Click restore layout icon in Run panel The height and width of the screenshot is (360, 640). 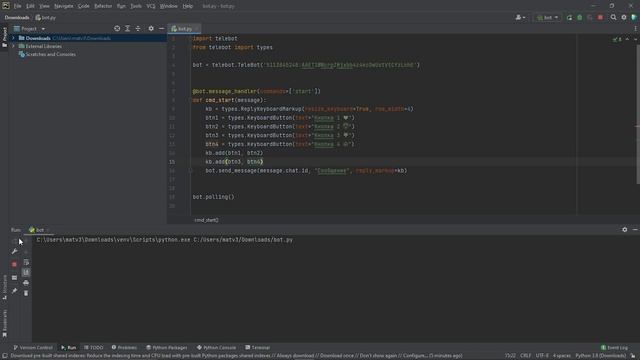click(14, 278)
